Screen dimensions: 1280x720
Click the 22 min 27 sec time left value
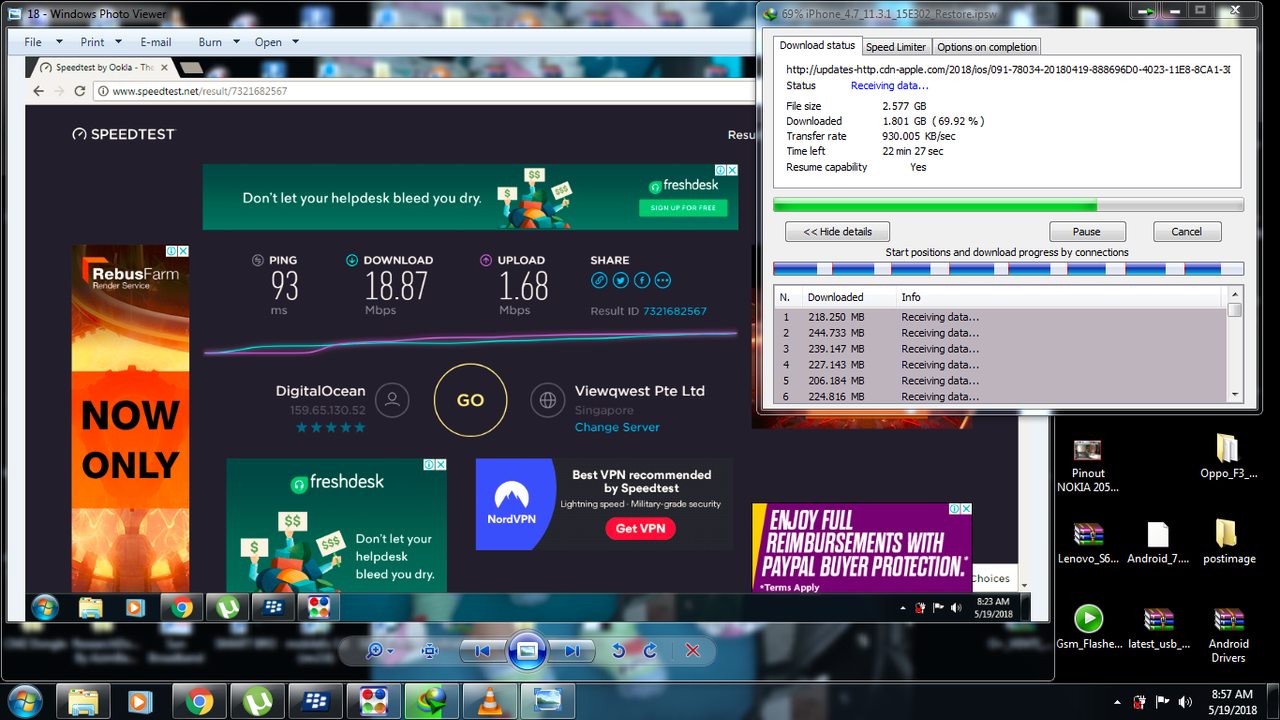[913, 152]
